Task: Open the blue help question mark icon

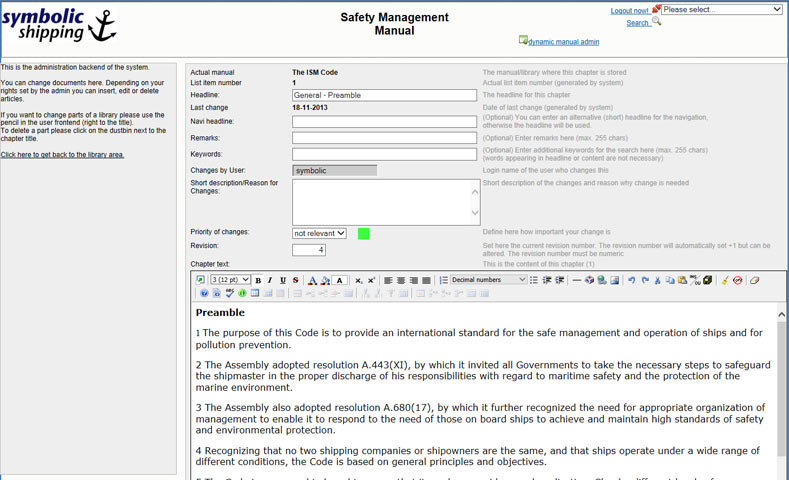Action: tap(204, 293)
